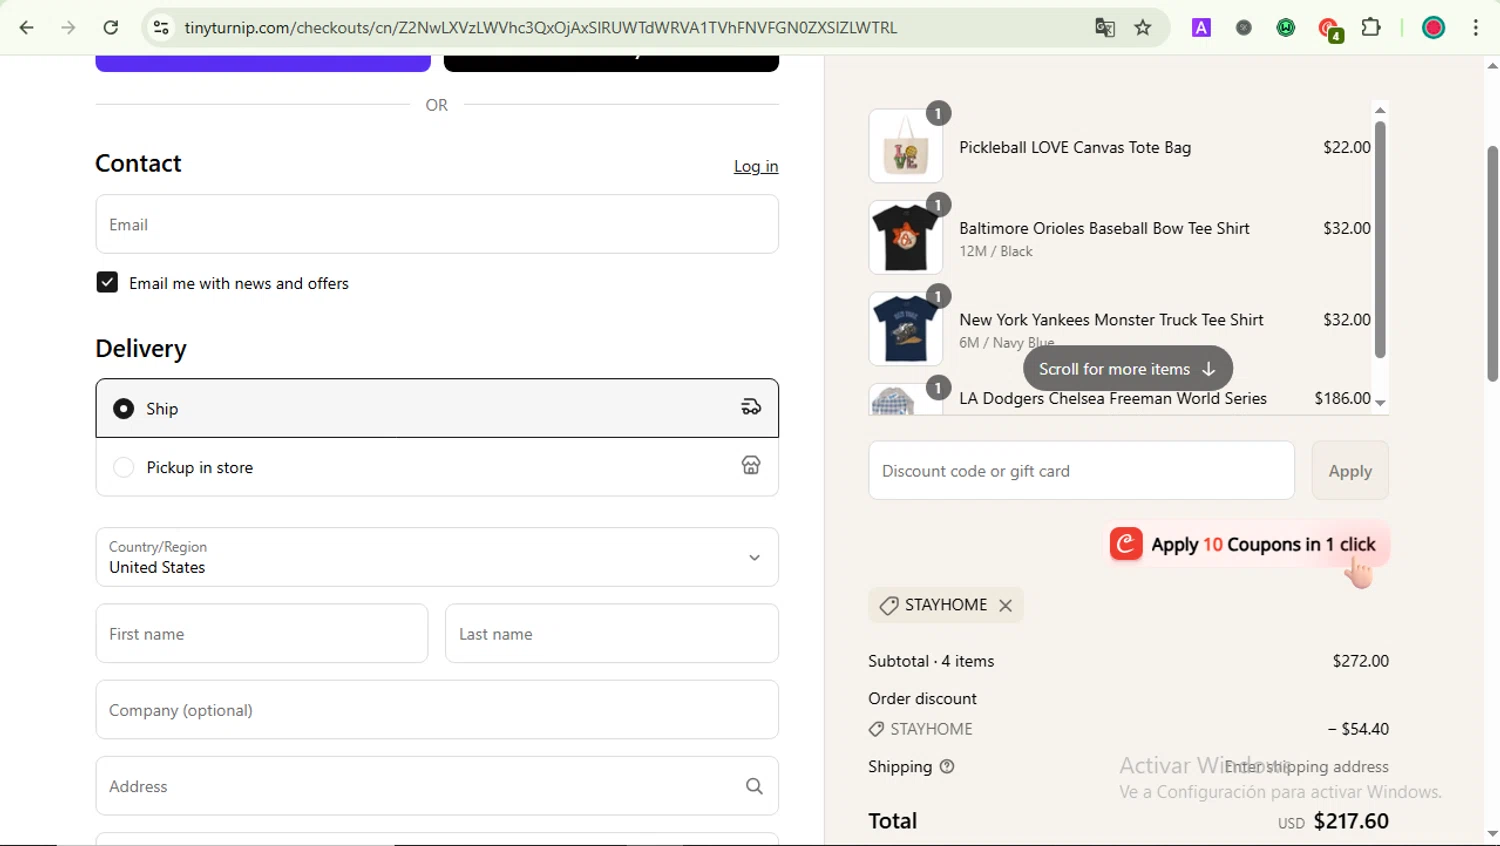
Task: Click the Delivery section heading
Action: (x=141, y=348)
